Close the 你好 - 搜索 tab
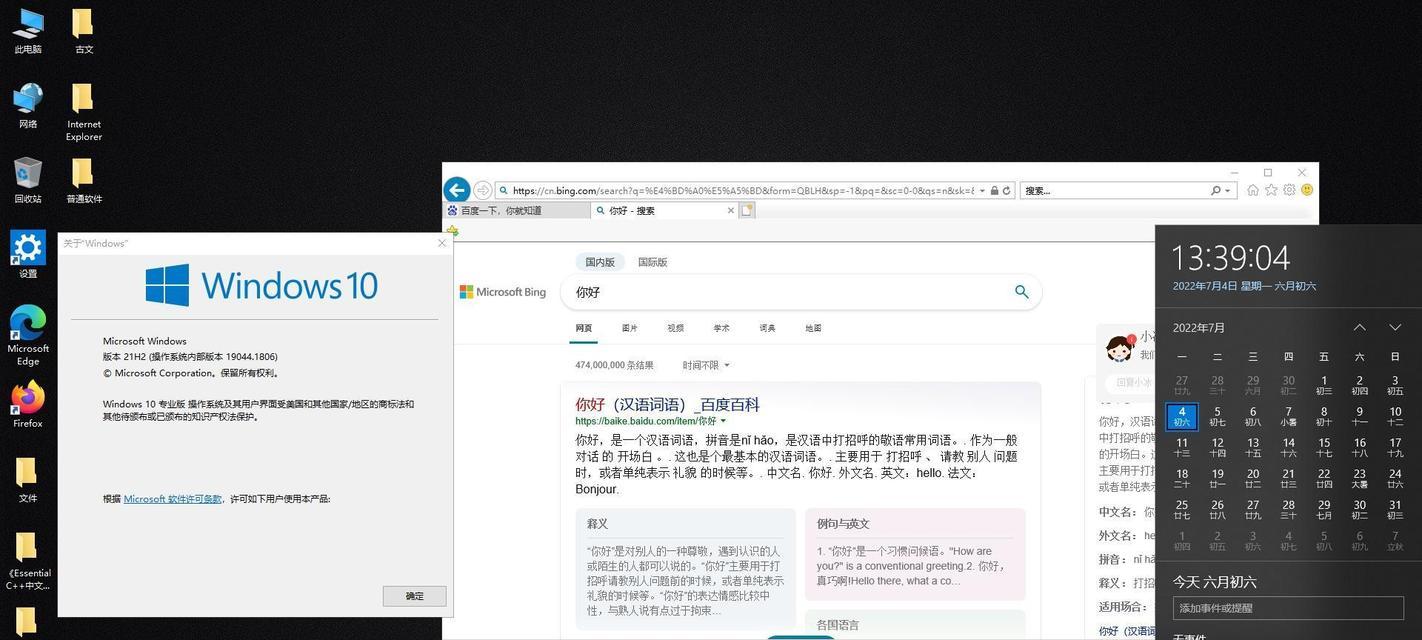 tap(730, 210)
